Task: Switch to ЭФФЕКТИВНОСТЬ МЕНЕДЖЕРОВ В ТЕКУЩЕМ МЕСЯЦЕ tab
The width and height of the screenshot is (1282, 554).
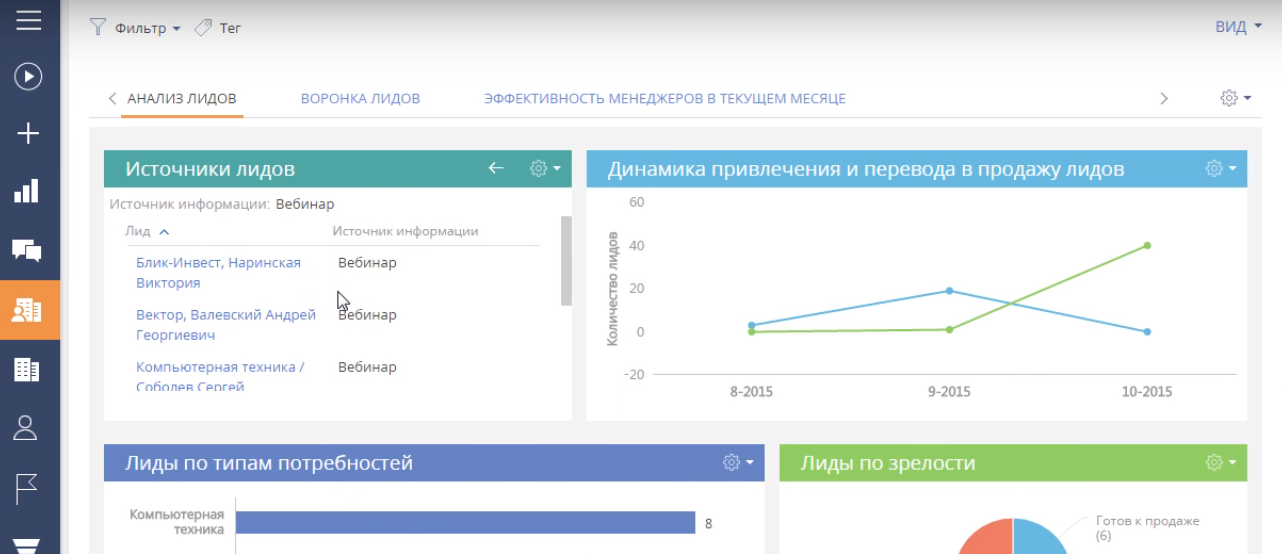Action: pos(665,98)
